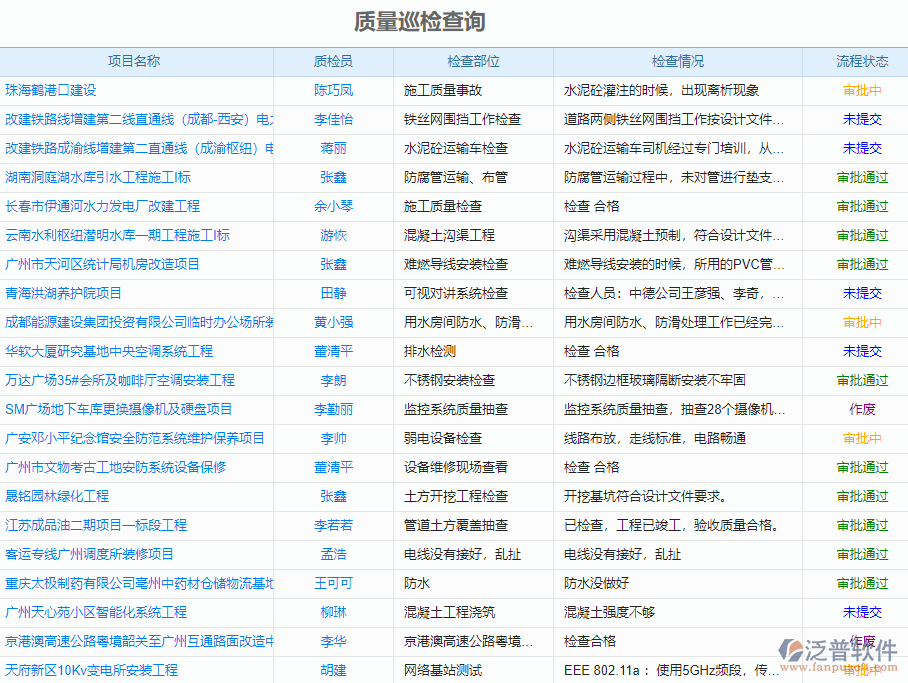Open the 广州市文物考古工地安防系统设备保修 link

click(x=116, y=468)
